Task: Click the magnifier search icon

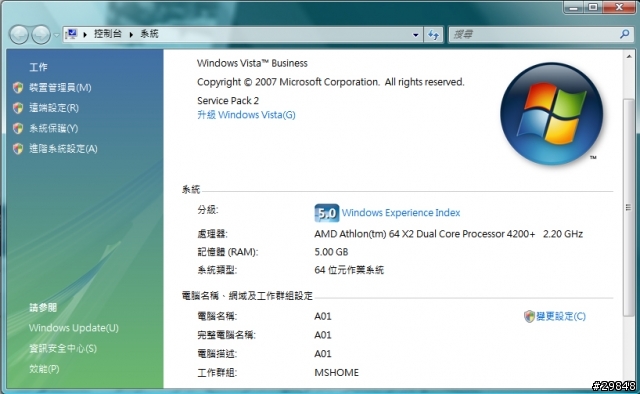Action: click(x=624, y=34)
